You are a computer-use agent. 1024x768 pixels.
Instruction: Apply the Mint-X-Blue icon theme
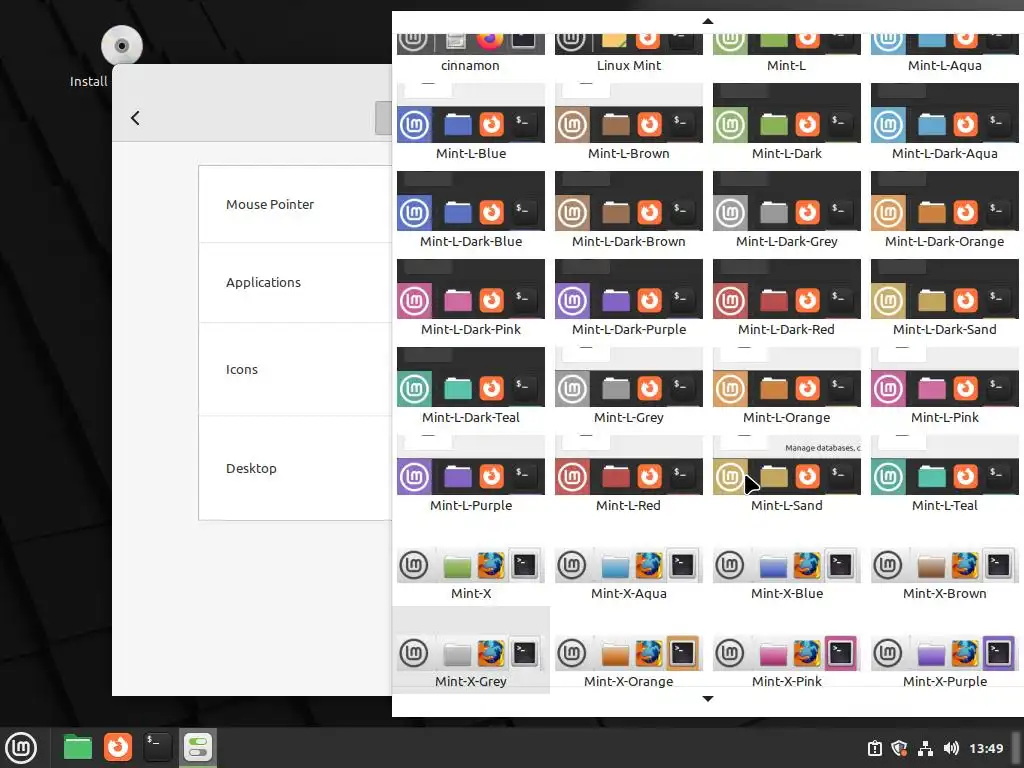[x=786, y=573]
